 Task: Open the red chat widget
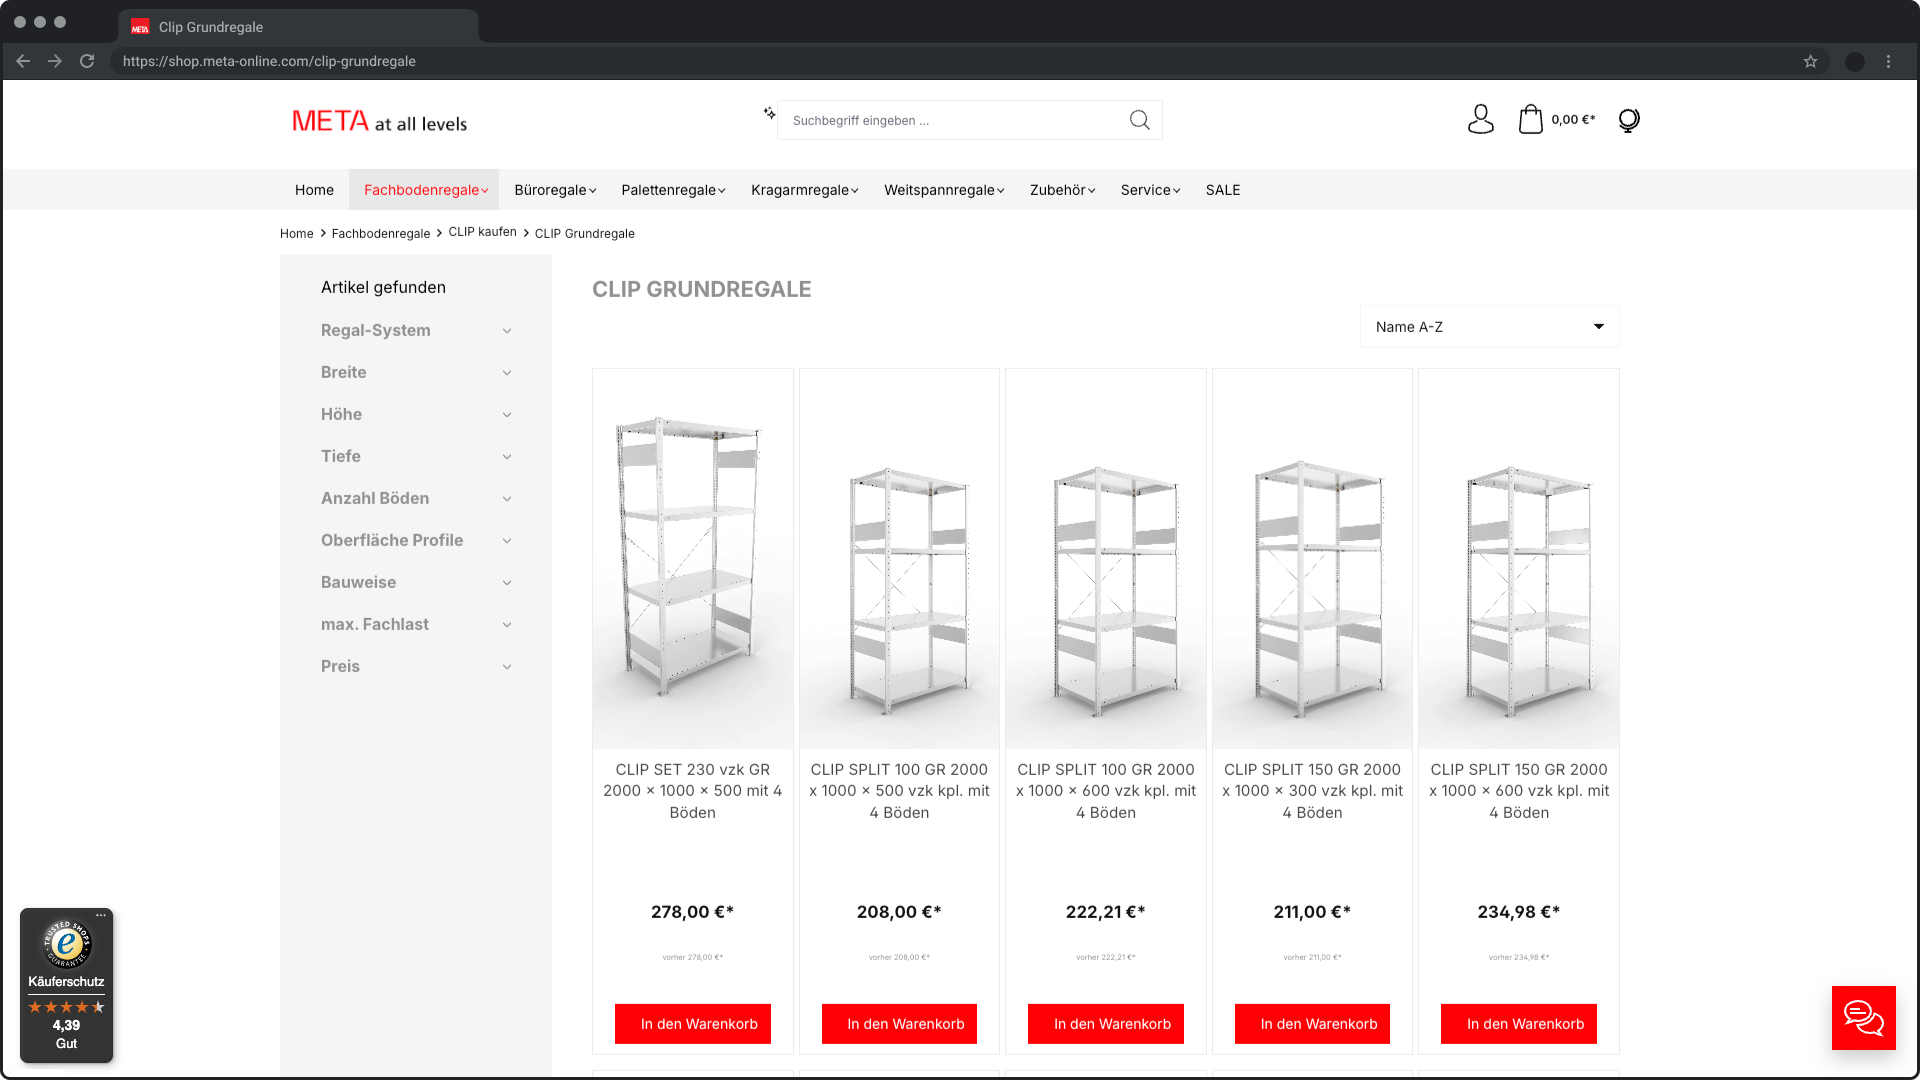(1863, 1018)
